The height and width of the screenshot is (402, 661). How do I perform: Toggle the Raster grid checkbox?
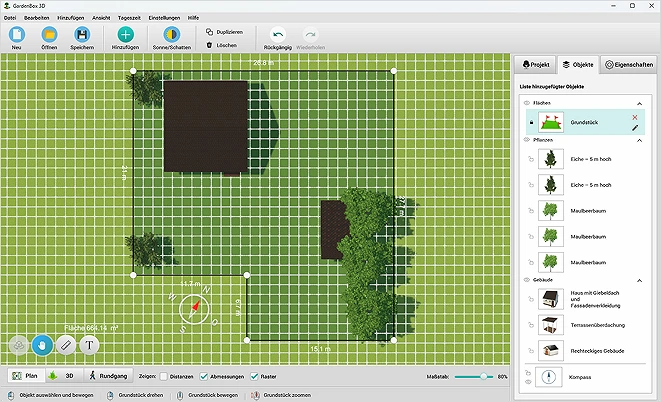point(254,376)
